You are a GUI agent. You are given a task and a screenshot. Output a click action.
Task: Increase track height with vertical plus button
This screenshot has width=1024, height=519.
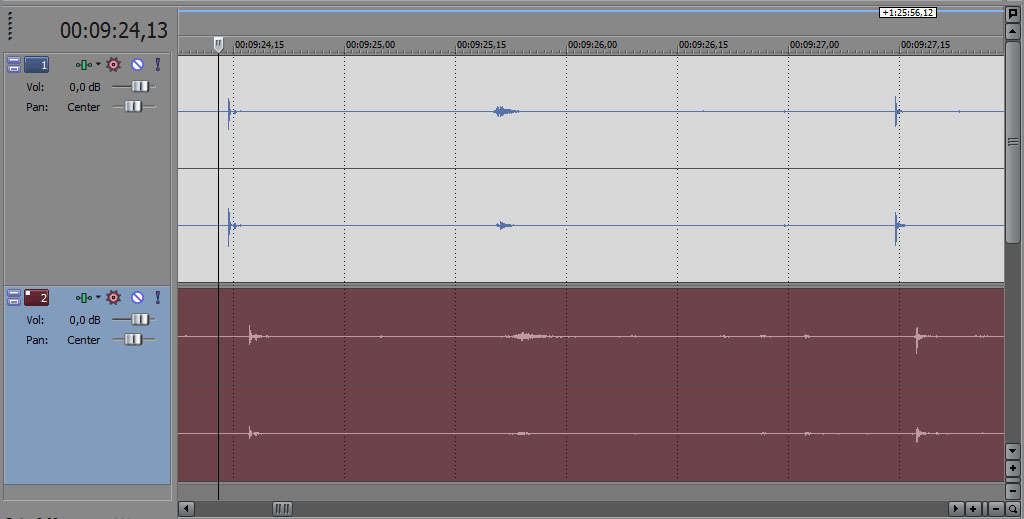point(1013,468)
